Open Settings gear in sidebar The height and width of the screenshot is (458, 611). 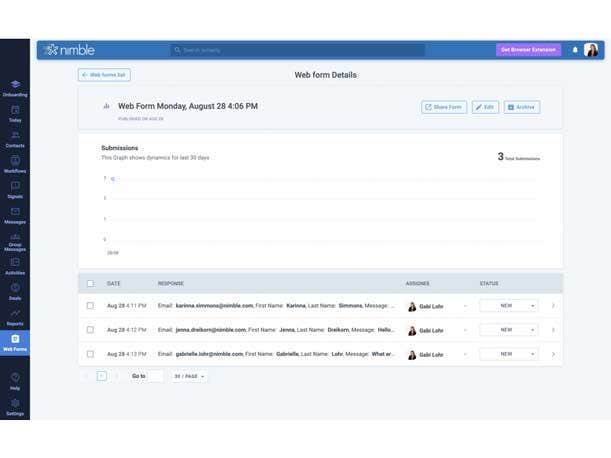point(15,404)
